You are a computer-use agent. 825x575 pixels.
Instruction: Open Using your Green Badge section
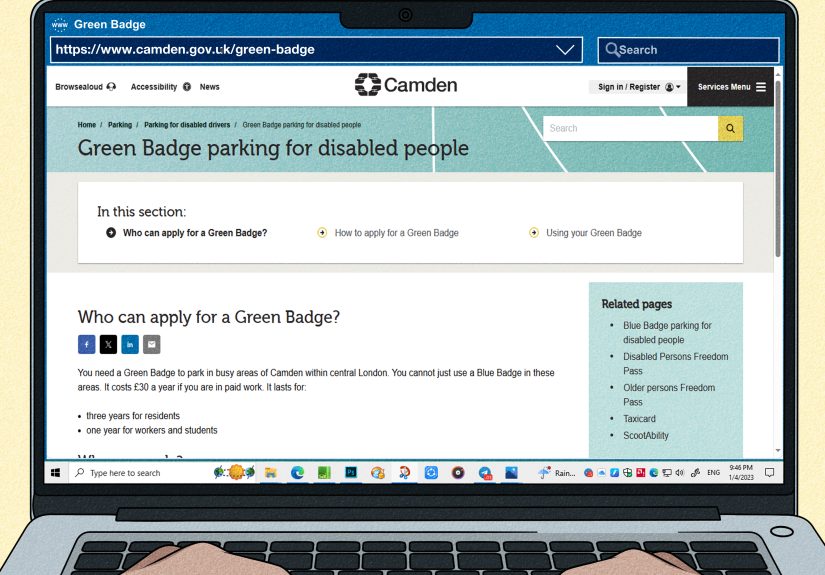coord(594,233)
